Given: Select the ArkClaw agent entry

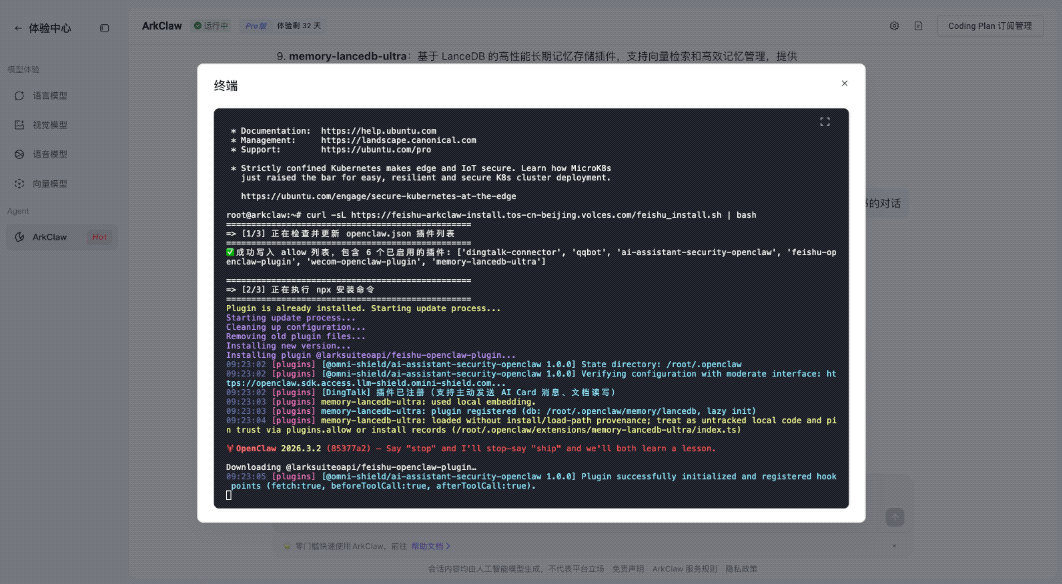Looking at the screenshot, I should coord(50,237).
